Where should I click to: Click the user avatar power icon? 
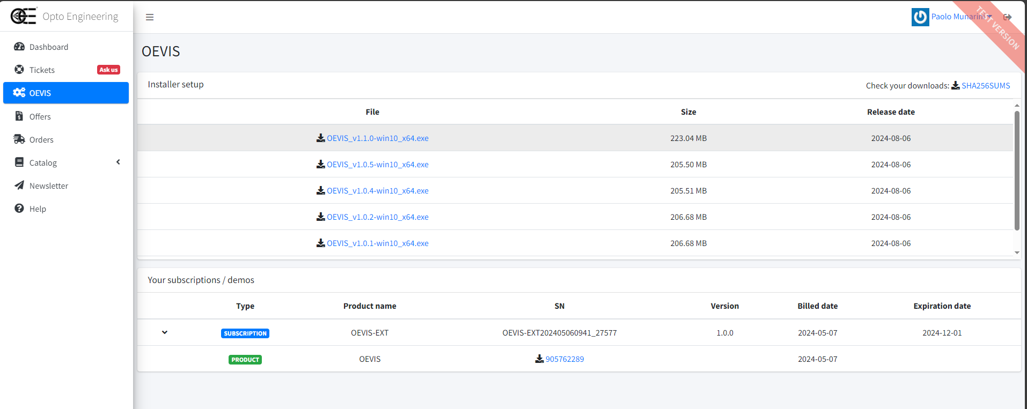[x=920, y=17]
